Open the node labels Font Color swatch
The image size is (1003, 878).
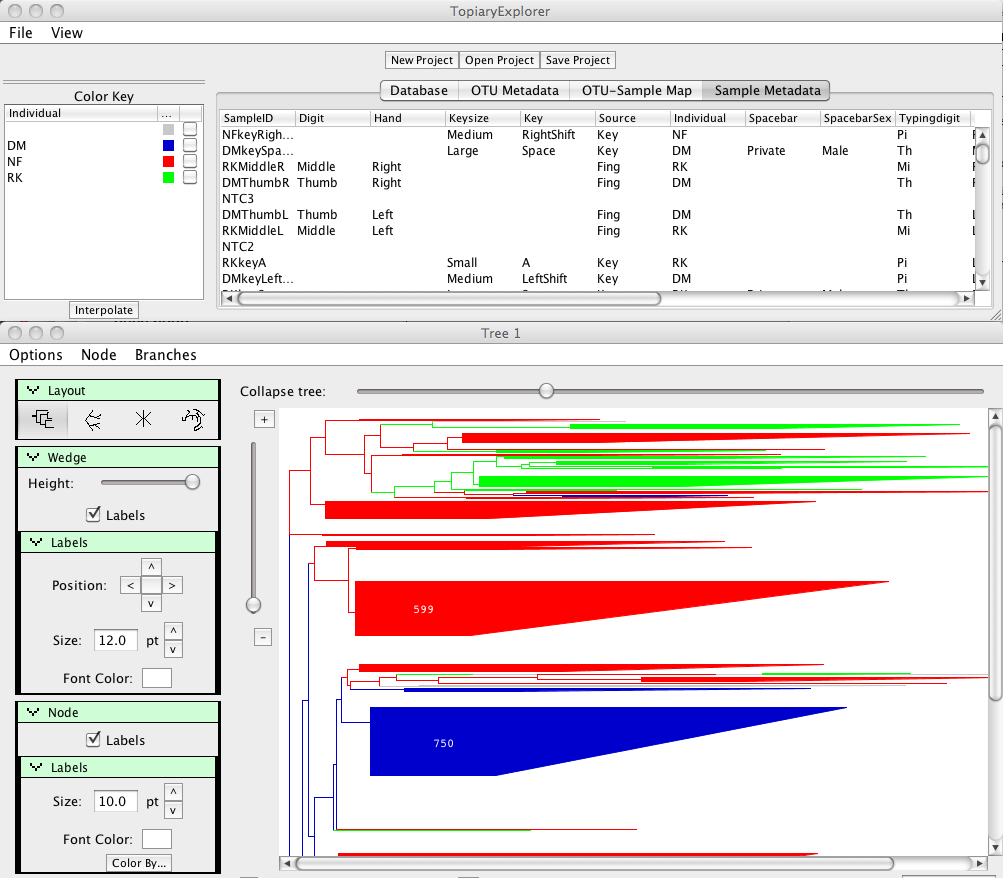(157, 839)
